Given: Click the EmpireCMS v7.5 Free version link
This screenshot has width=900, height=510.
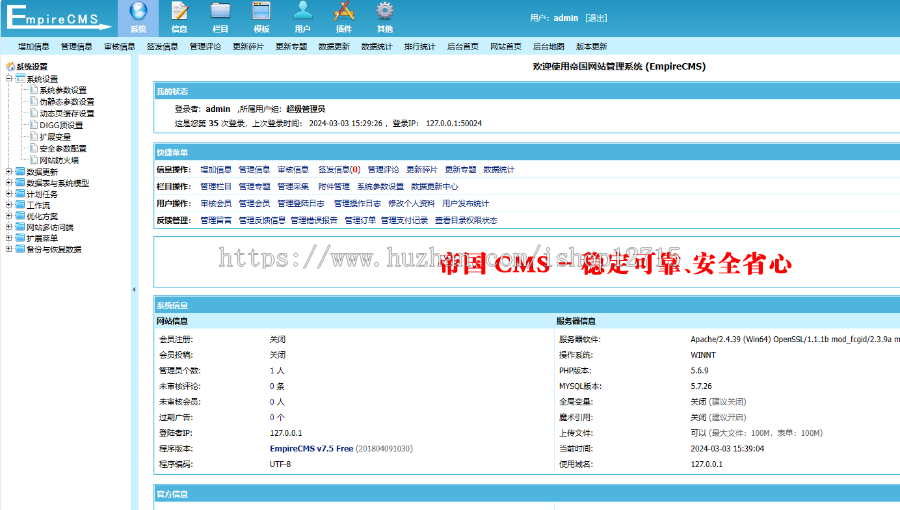Looking at the screenshot, I should coord(311,449).
